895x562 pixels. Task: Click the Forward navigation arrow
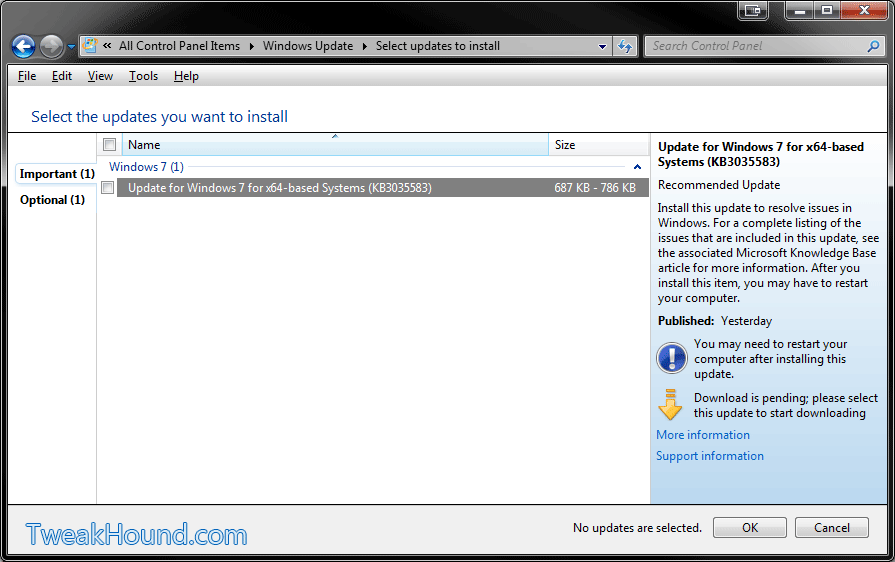click(51, 46)
